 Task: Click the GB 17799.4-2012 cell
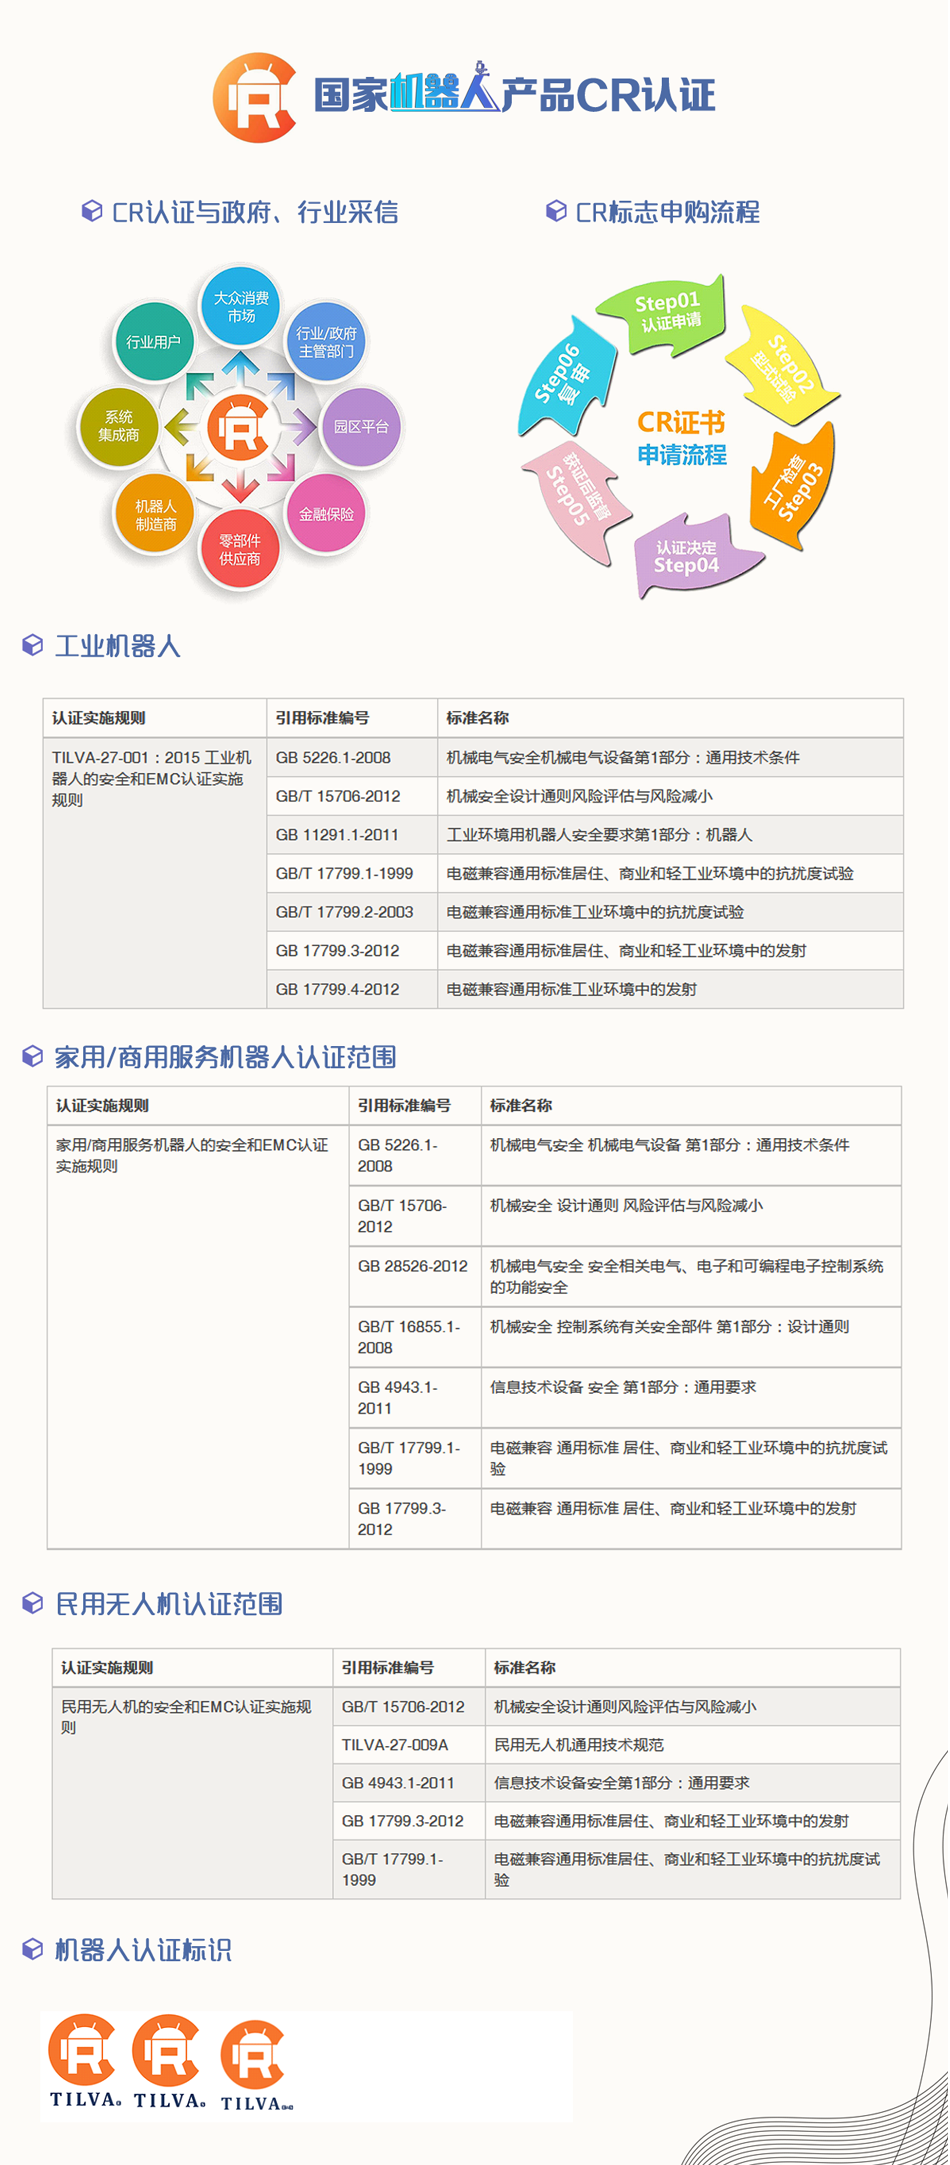(x=352, y=989)
